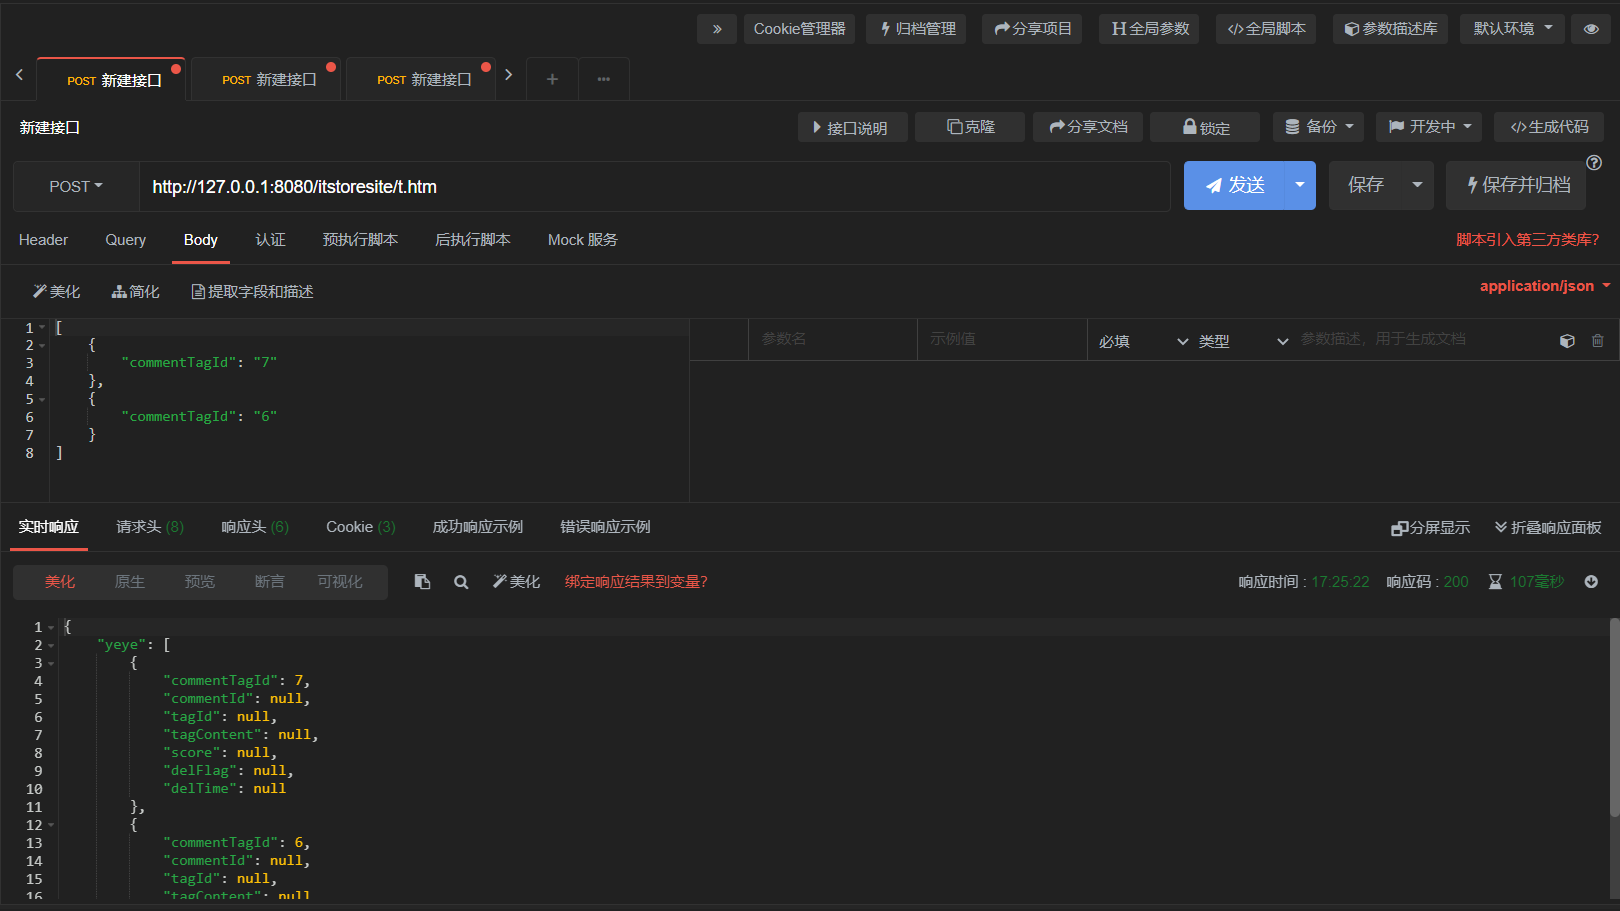Image resolution: width=1620 pixels, height=911 pixels.
Task: Open 备份 backup dropdown
Action: click(x=1319, y=127)
